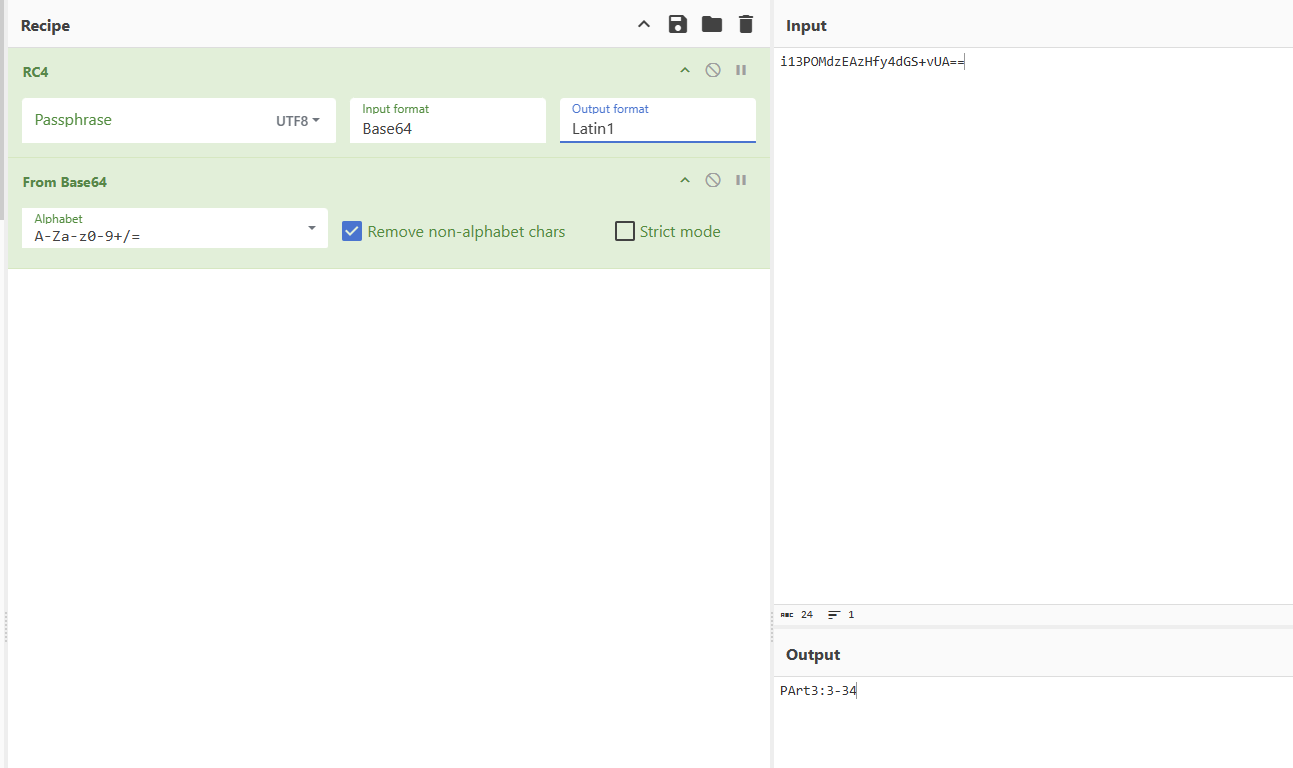Click the line count icon under Input
The image size is (1293, 768).
[834, 615]
